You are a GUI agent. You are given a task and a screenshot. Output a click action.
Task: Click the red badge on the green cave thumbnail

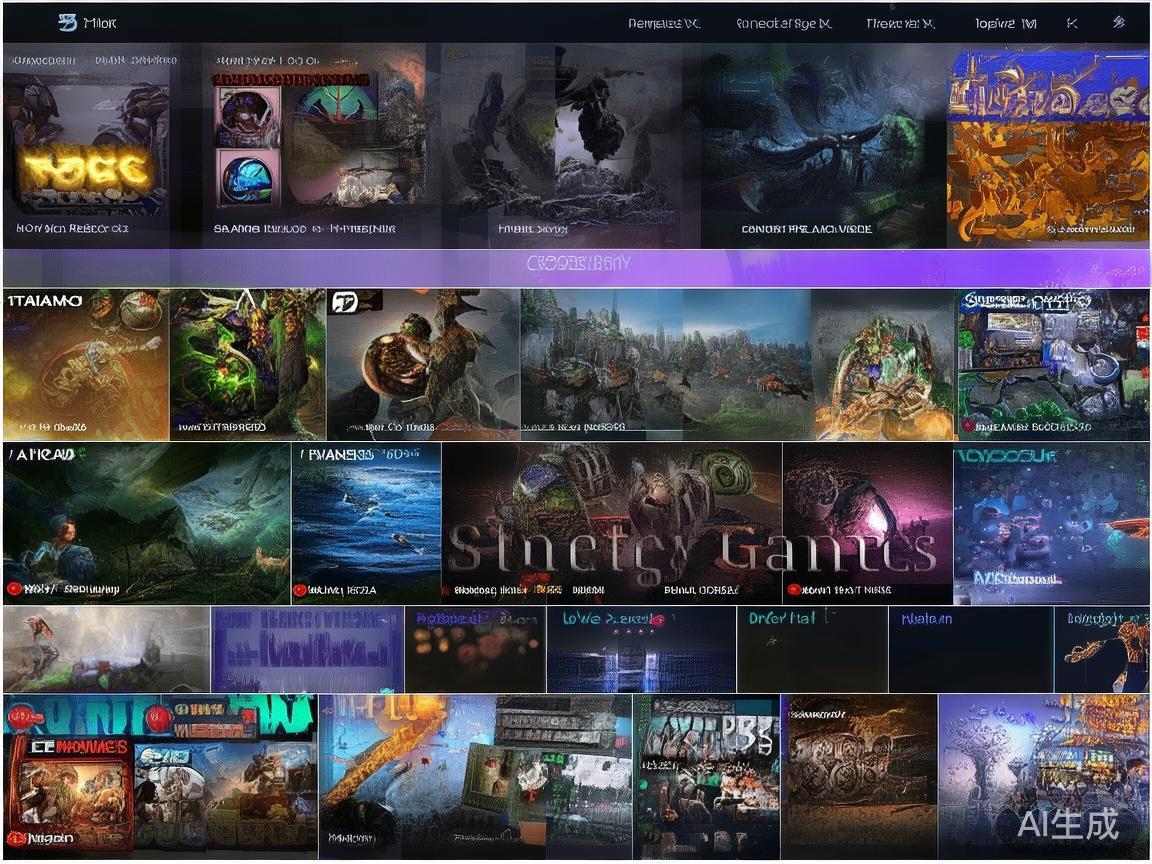[14, 589]
